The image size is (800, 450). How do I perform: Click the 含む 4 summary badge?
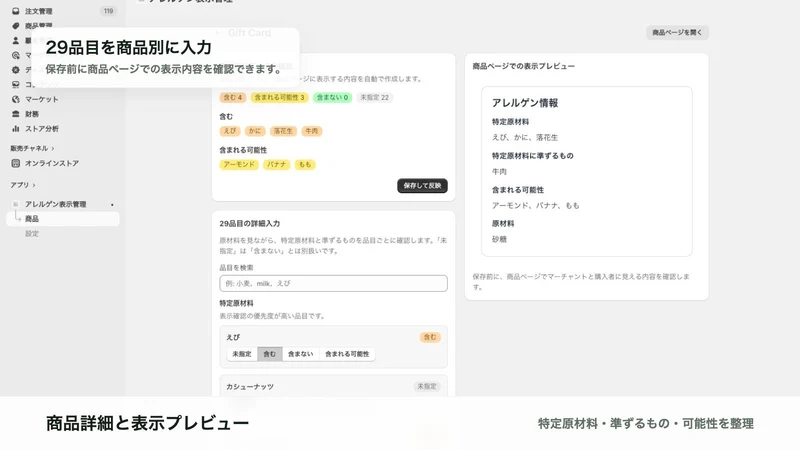(x=233, y=97)
